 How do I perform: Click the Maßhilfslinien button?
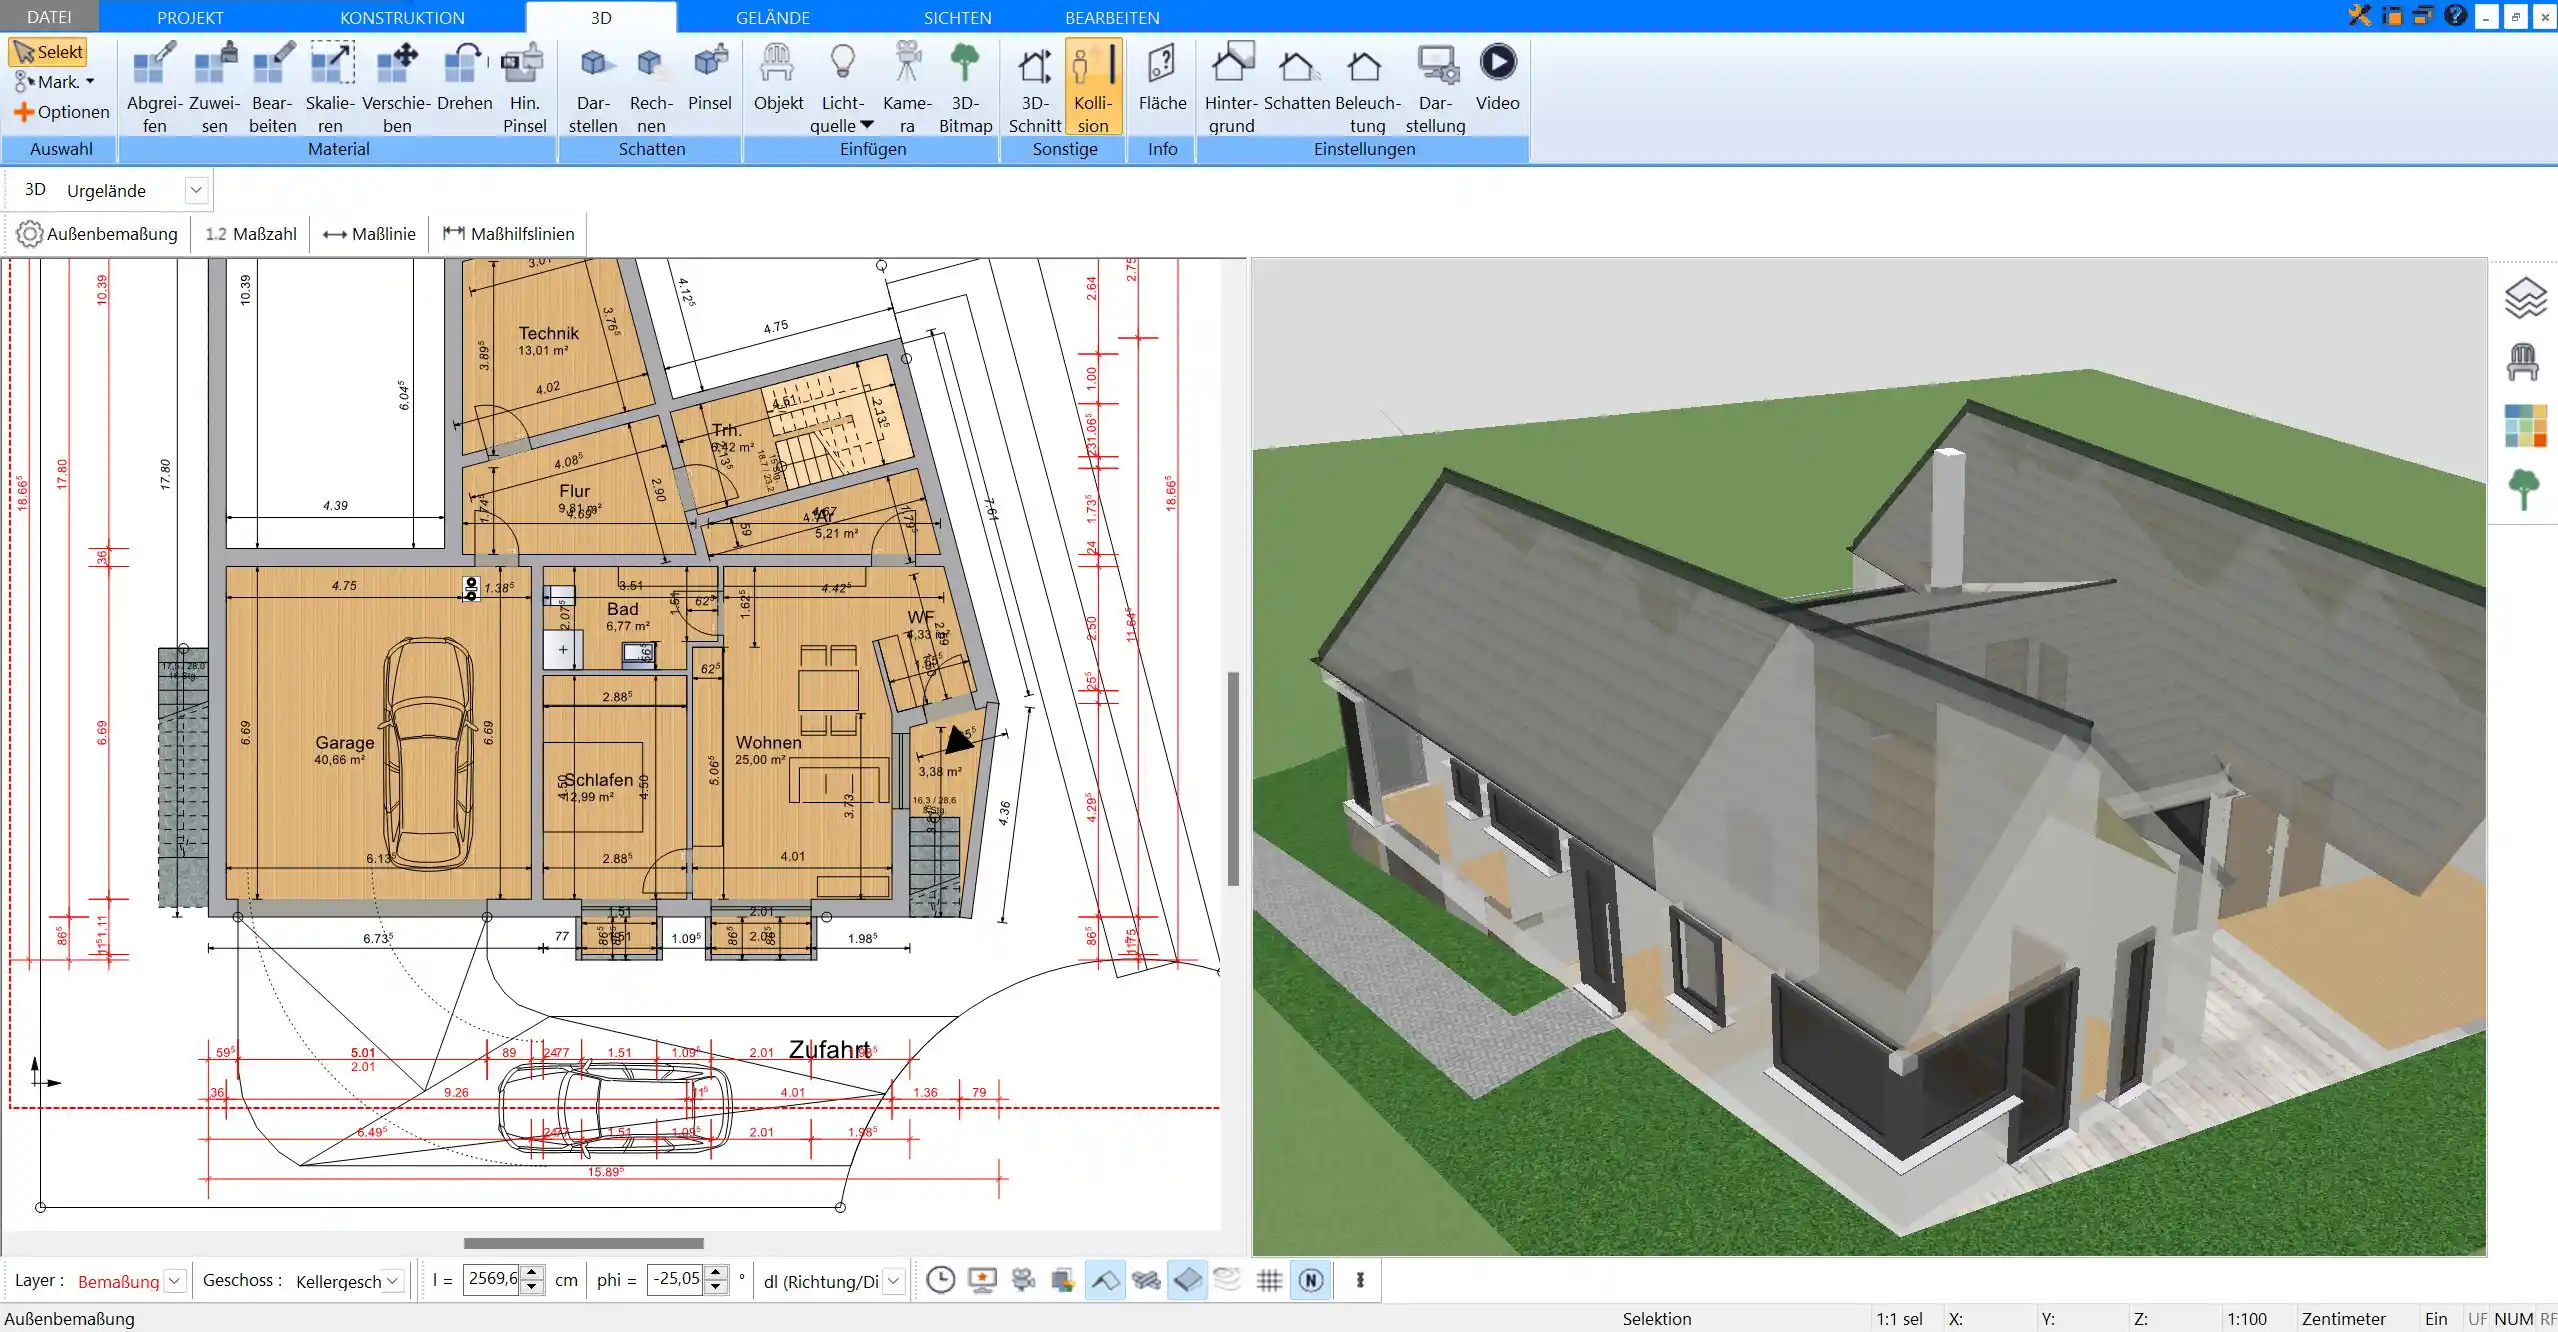[508, 234]
